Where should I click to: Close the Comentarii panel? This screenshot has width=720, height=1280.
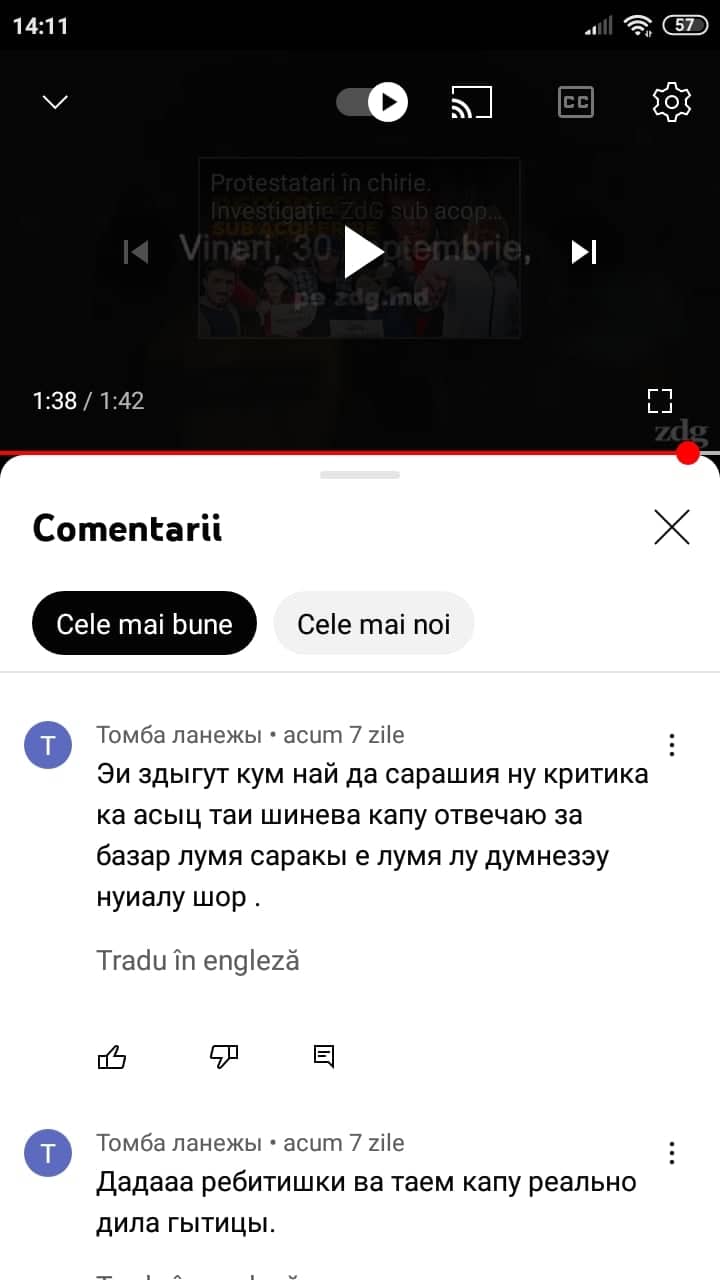click(672, 527)
